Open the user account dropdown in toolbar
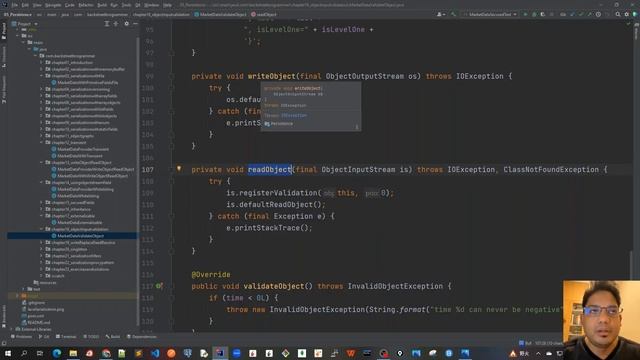Image resolution: width=640 pixels, height=360 pixels. (x=441, y=14)
